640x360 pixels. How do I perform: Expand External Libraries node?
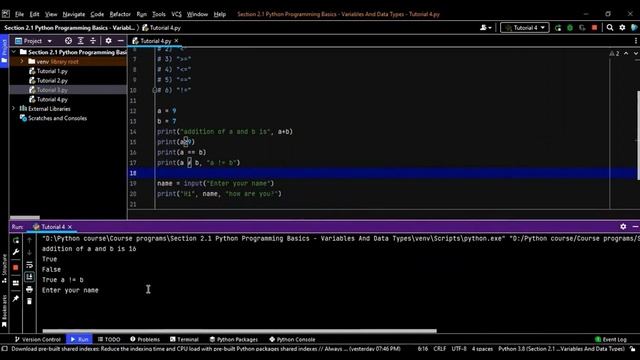click(14, 109)
